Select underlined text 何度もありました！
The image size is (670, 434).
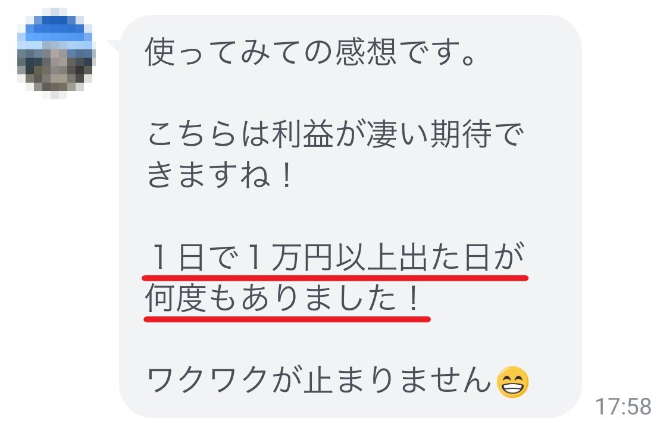pos(283,298)
